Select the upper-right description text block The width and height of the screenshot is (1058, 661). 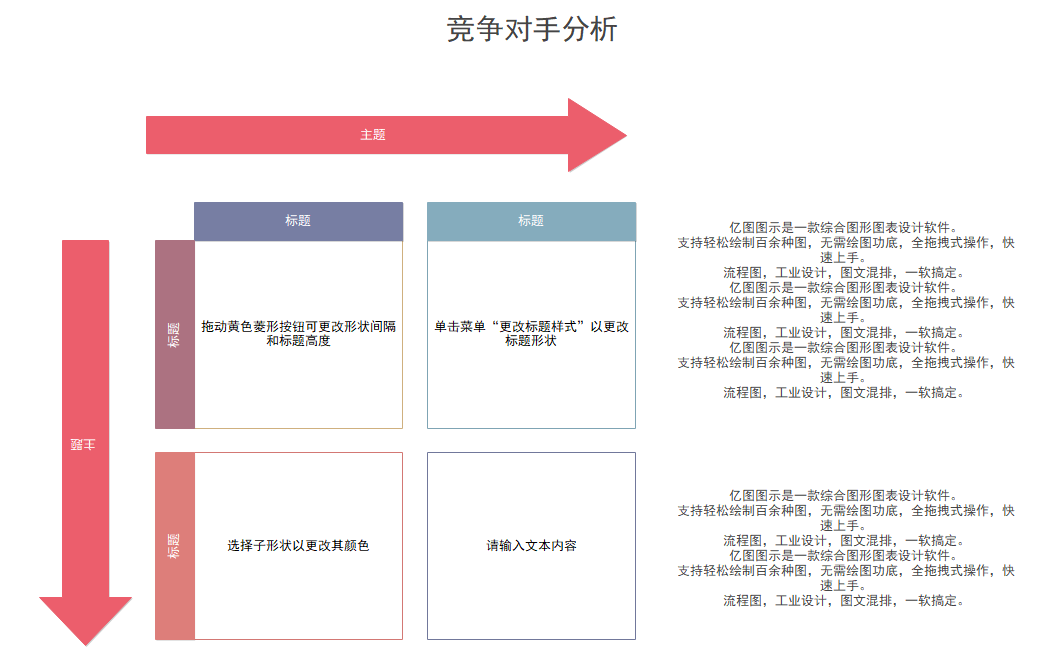[x=845, y=310]
